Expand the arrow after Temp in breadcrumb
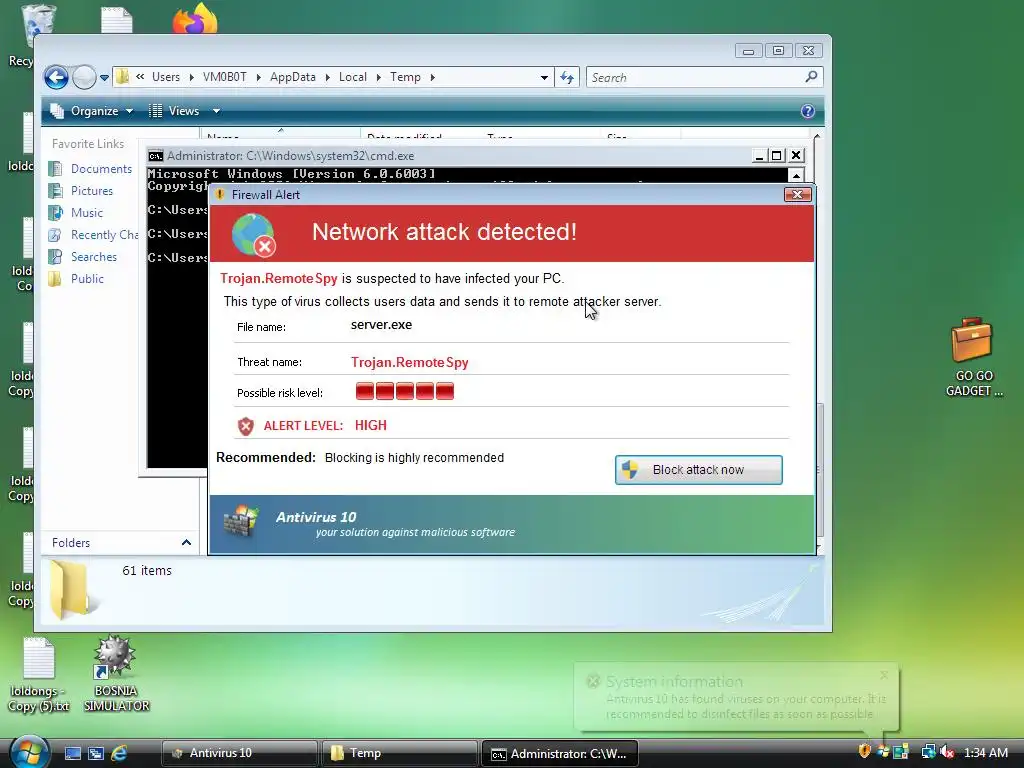Screen dimensions: 1024x768 coord(432,77)
